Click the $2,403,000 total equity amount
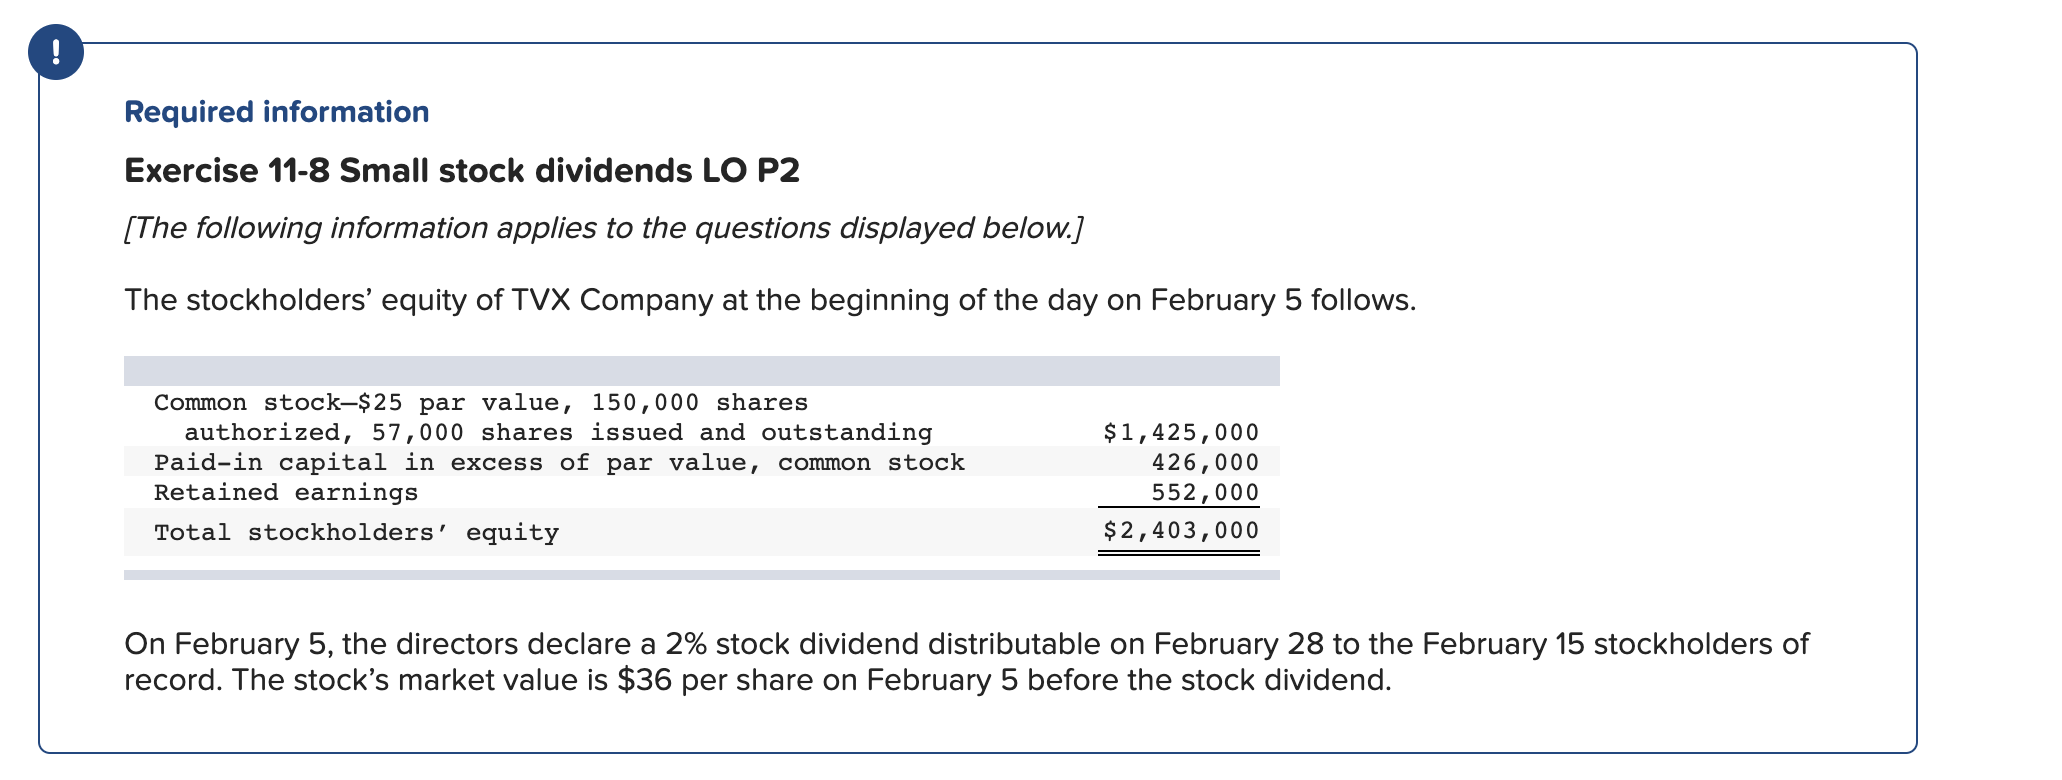The image size is (2062, 780). [x=1181, y=530]
